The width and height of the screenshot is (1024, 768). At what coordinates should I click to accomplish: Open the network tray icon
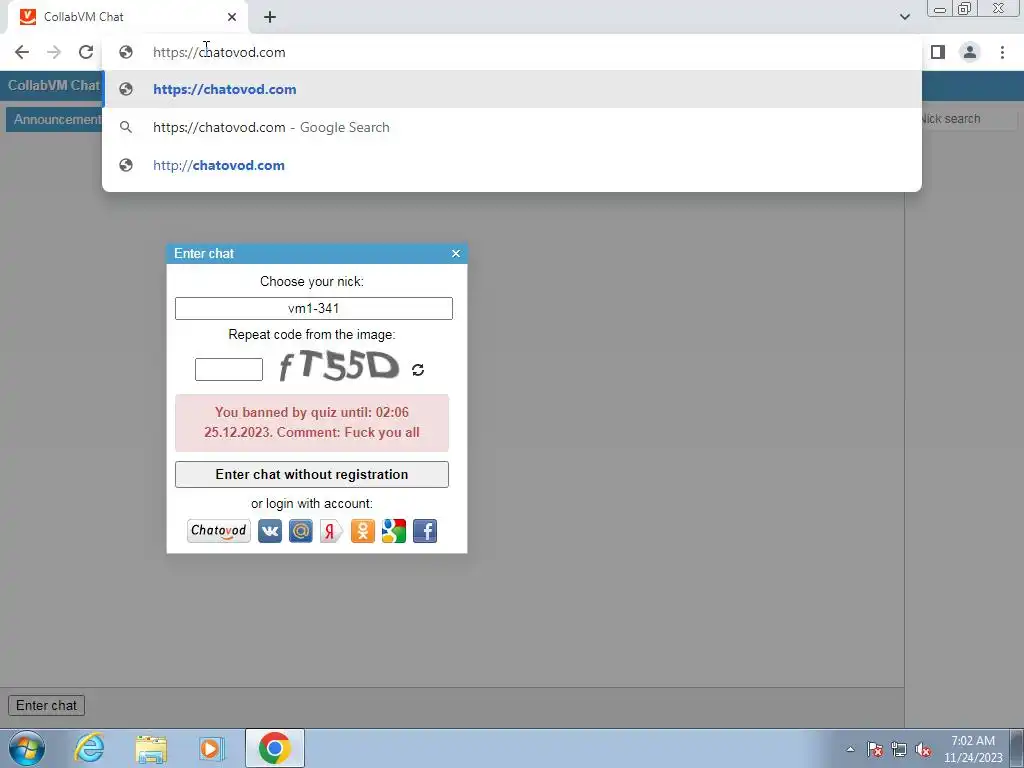899,749
